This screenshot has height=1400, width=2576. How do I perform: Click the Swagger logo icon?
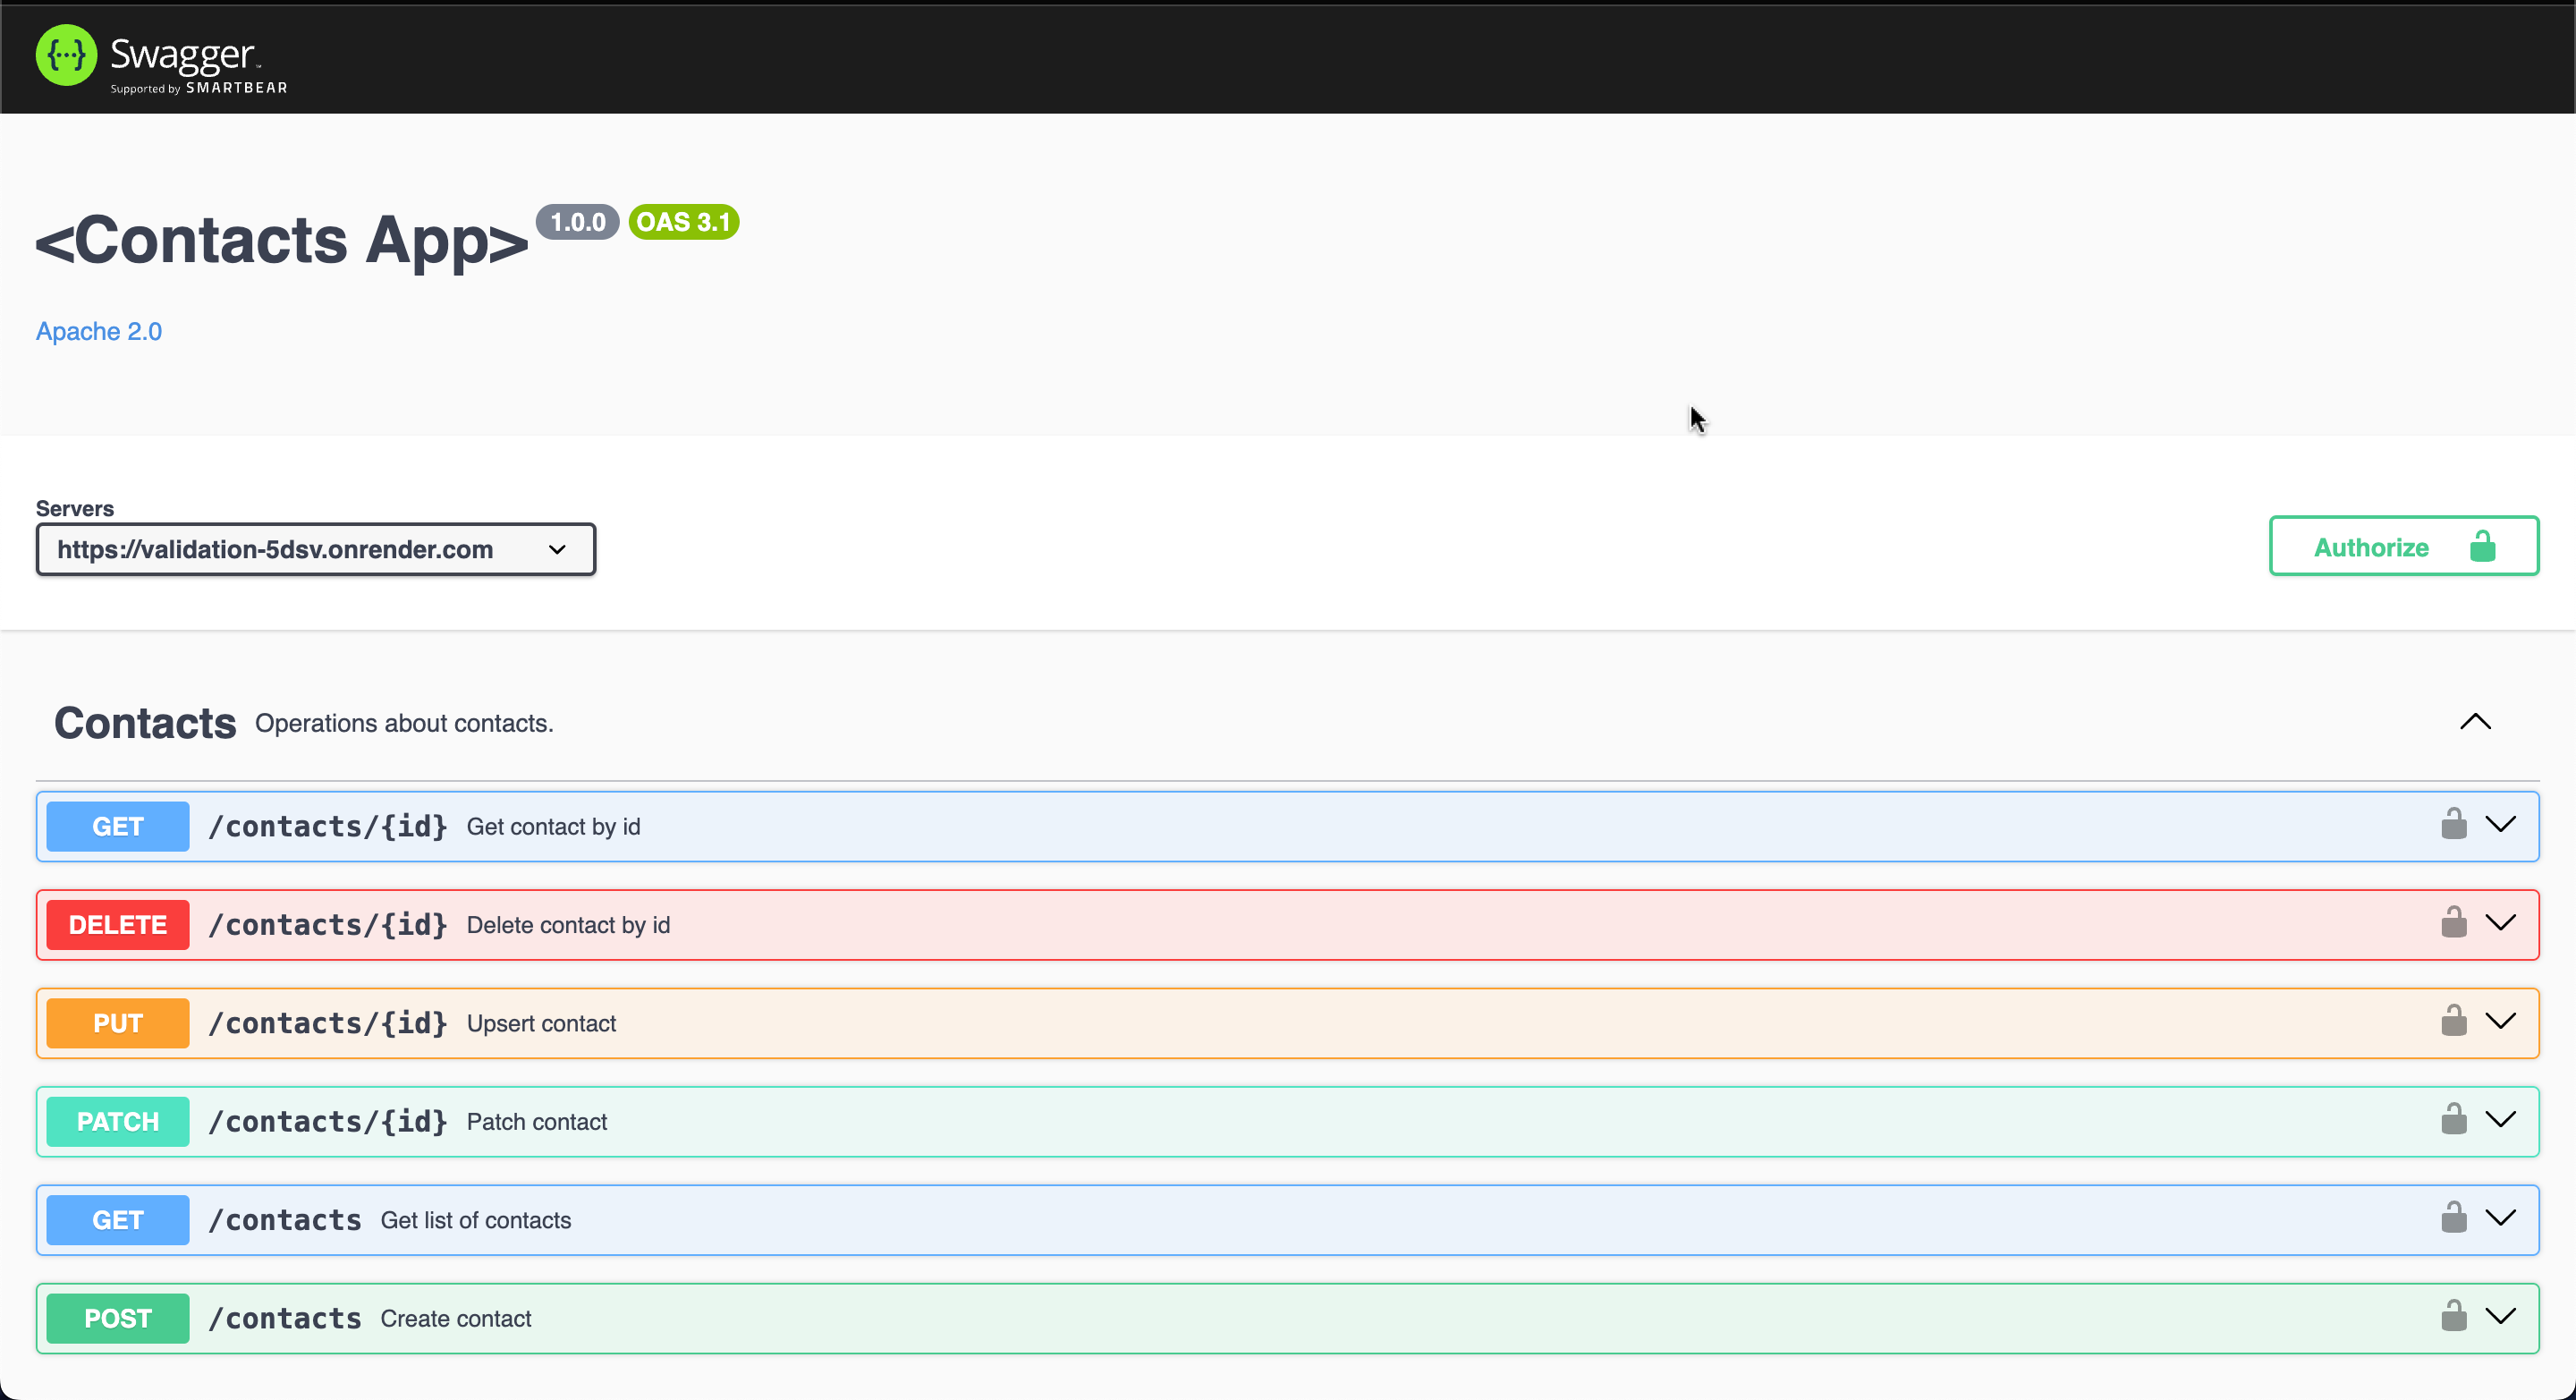(66, 56)
